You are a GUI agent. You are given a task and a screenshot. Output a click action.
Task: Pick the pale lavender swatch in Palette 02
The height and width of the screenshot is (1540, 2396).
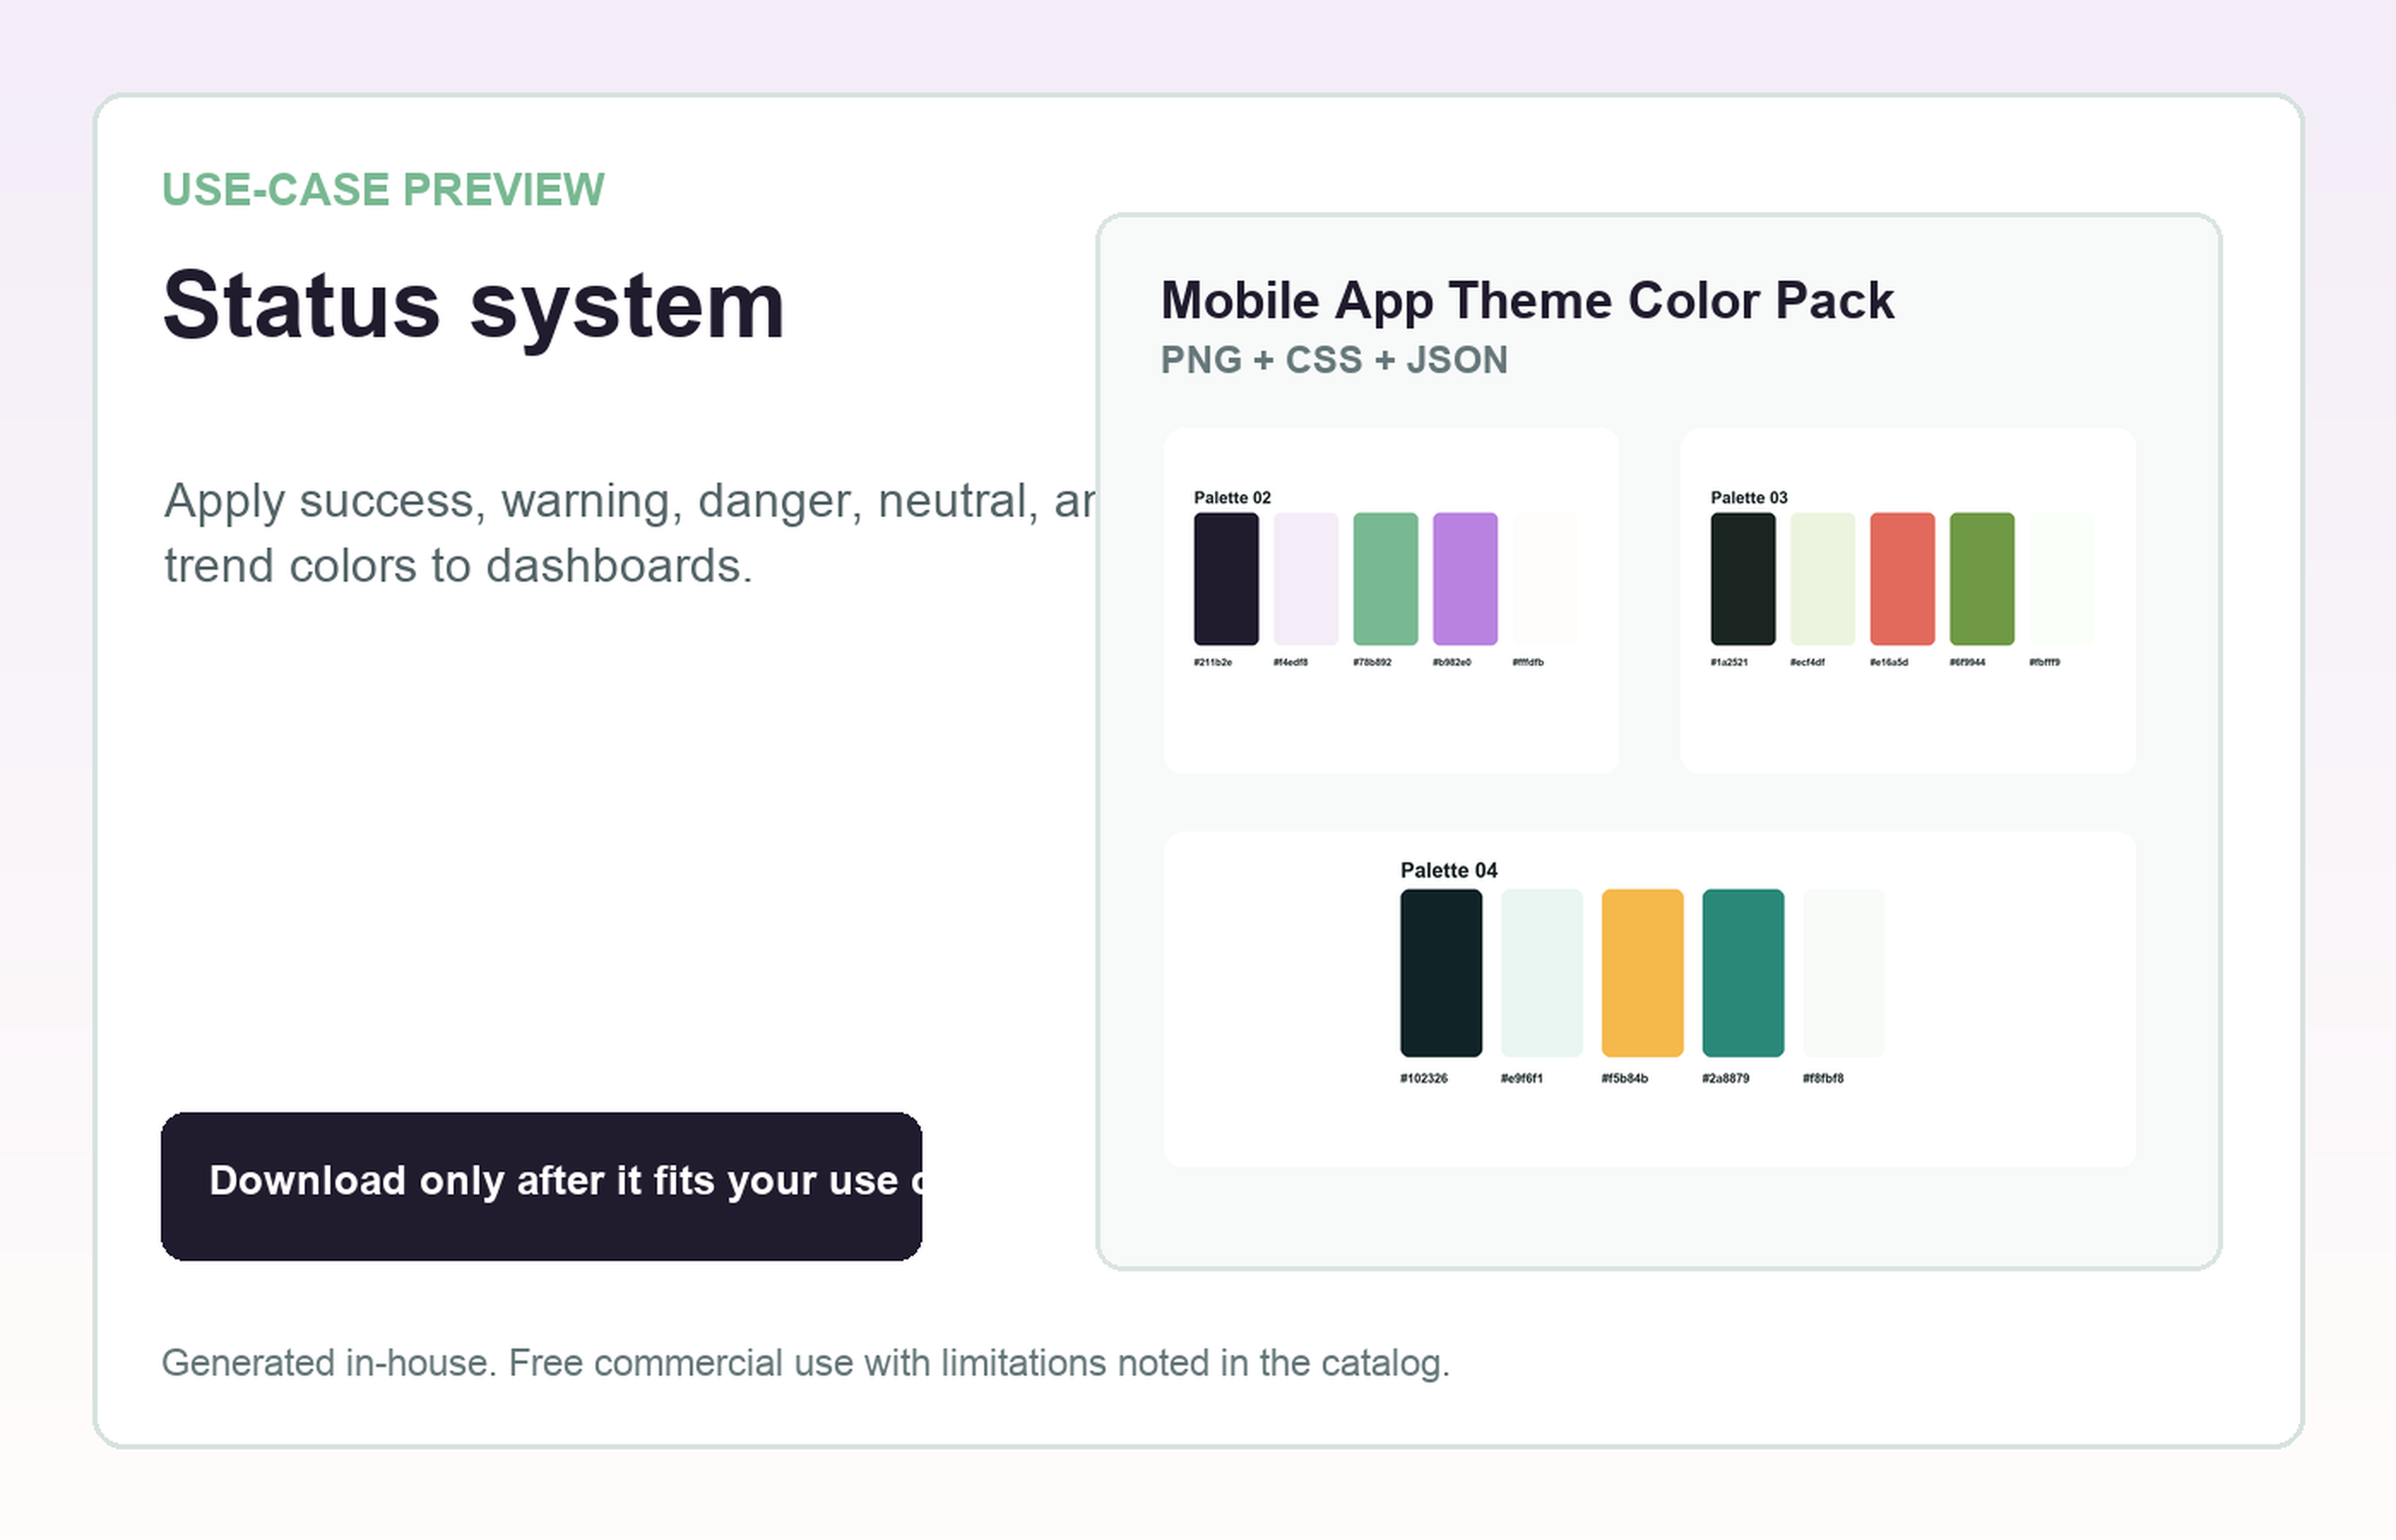[x=1306, y=579]
